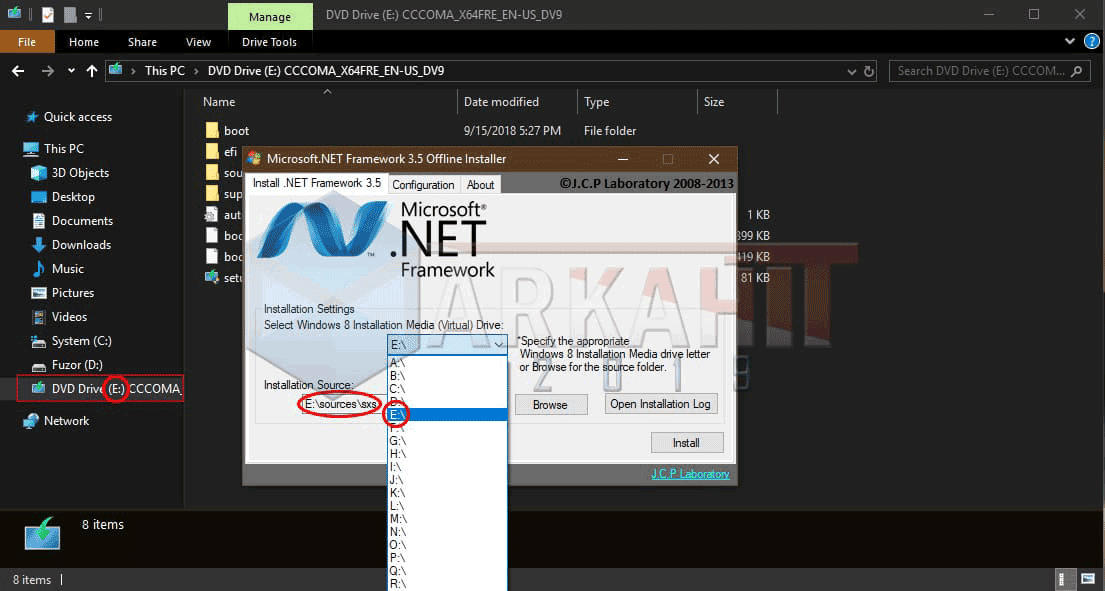
Task: Open the Share ribbon tab
Action: [142, 42]
